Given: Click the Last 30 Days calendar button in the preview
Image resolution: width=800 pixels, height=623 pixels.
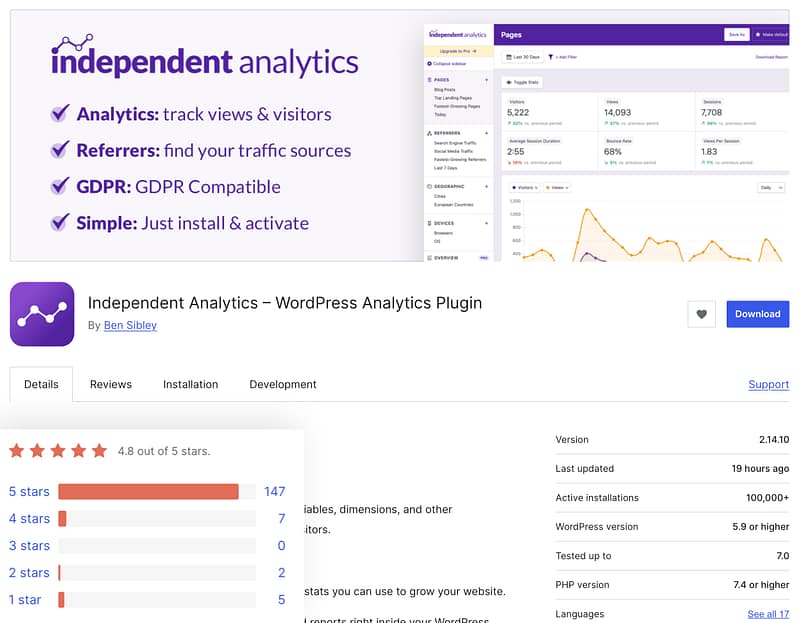Looking at the screenshot, I should (x=522, y=57).
